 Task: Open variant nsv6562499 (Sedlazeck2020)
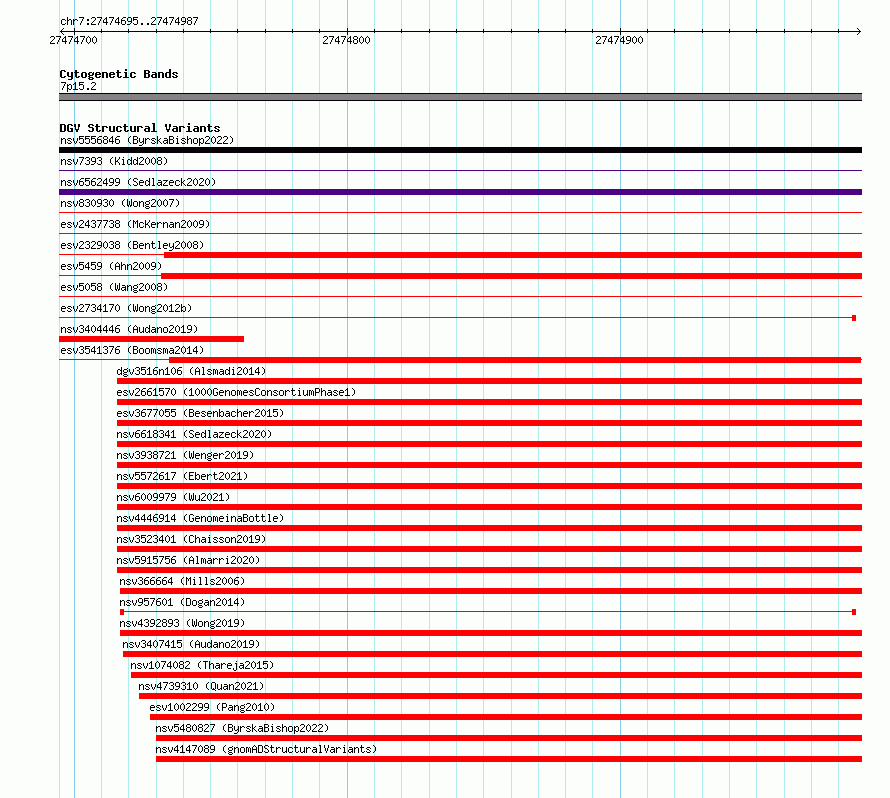pos(138,182)
